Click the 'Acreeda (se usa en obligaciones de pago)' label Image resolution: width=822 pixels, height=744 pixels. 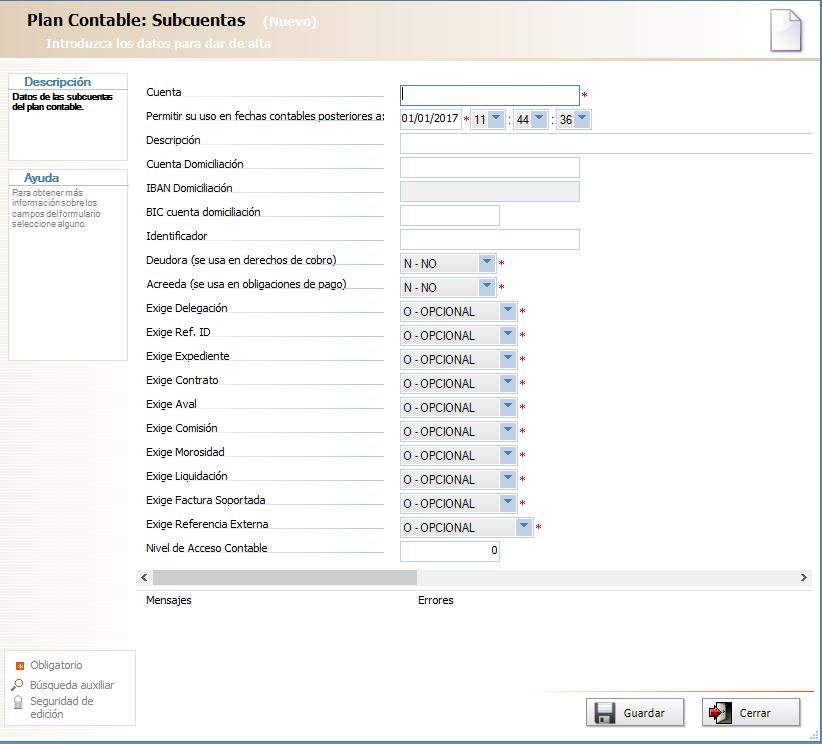click(246, 284)
